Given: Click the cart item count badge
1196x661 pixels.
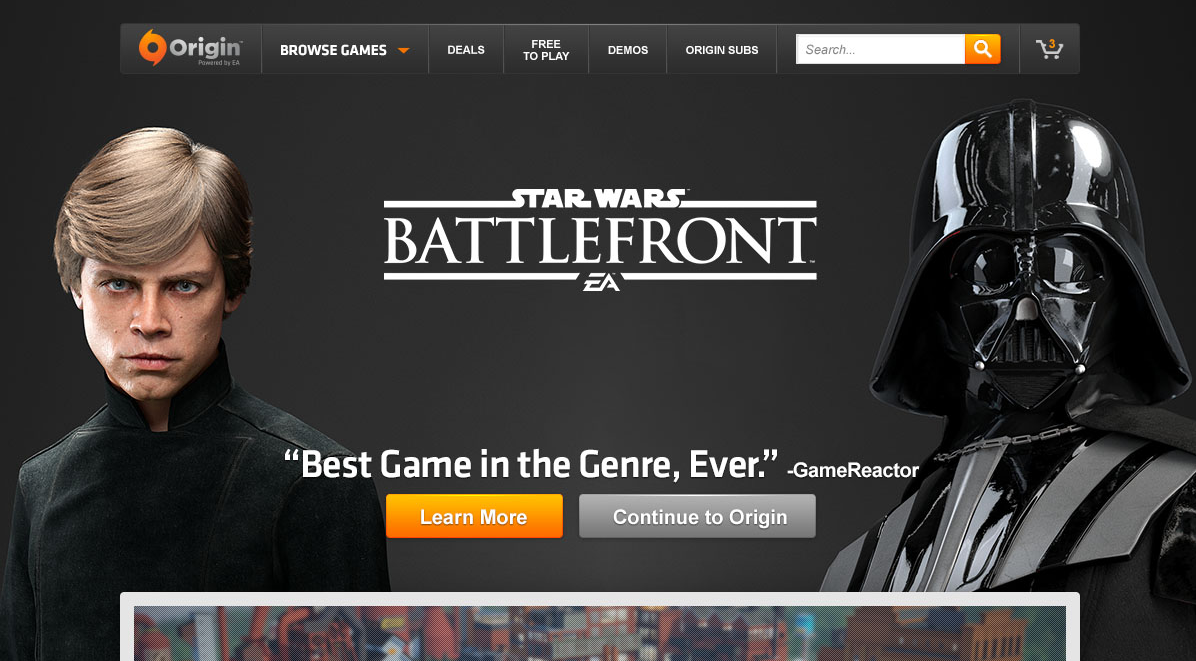Looking at the screenshot, I should tap(1053, 43).
